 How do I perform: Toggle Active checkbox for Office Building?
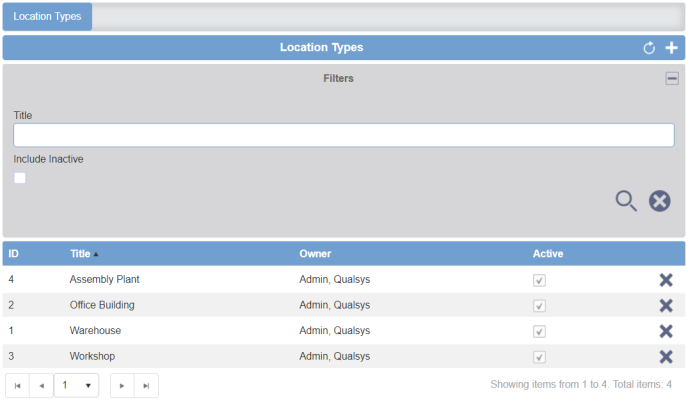[539, 306]
